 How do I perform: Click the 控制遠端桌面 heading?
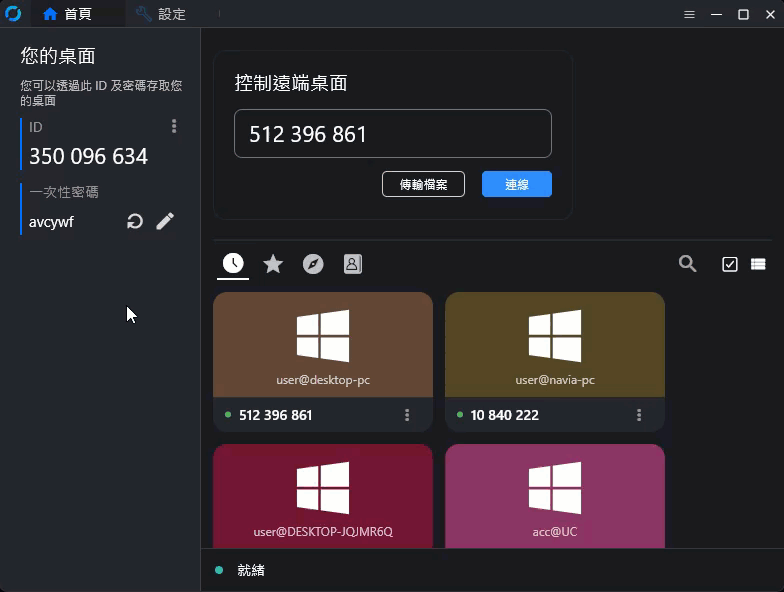tap(291, 83)
